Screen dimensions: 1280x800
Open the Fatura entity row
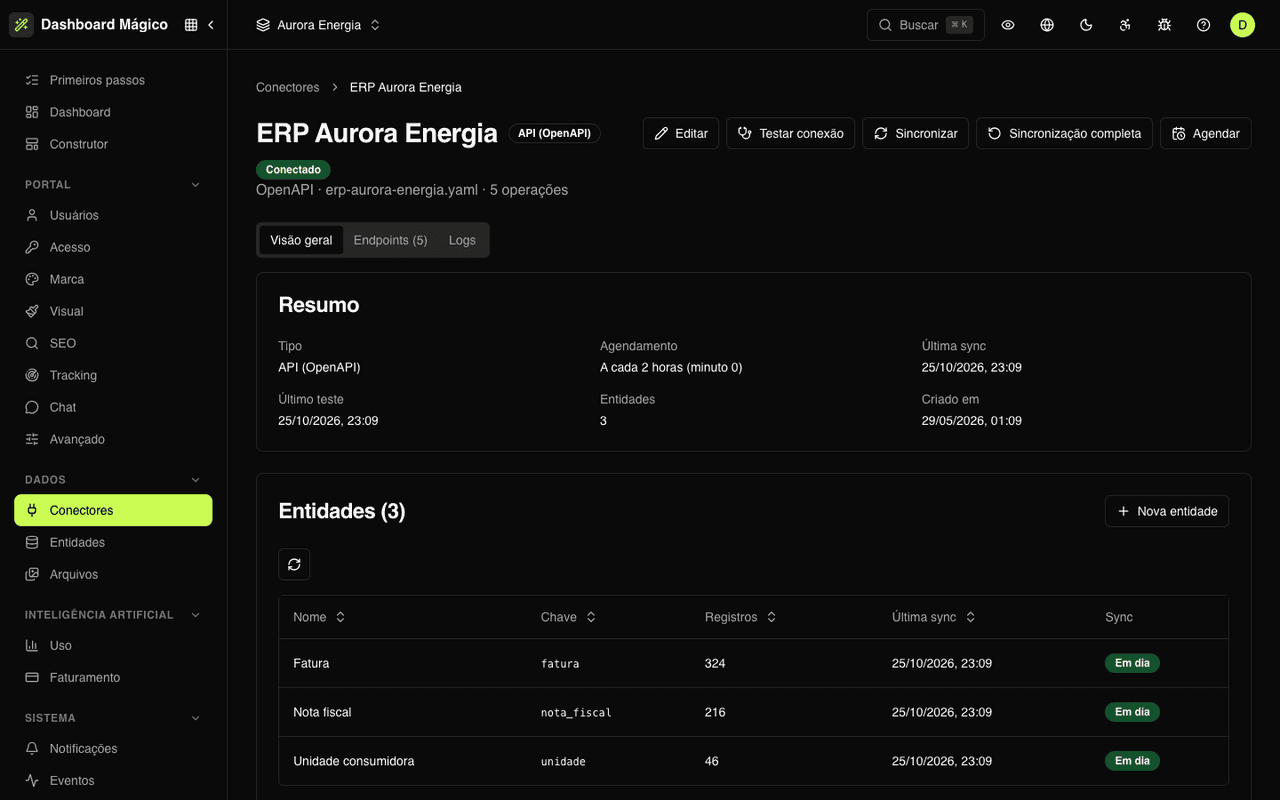(753, 663)
